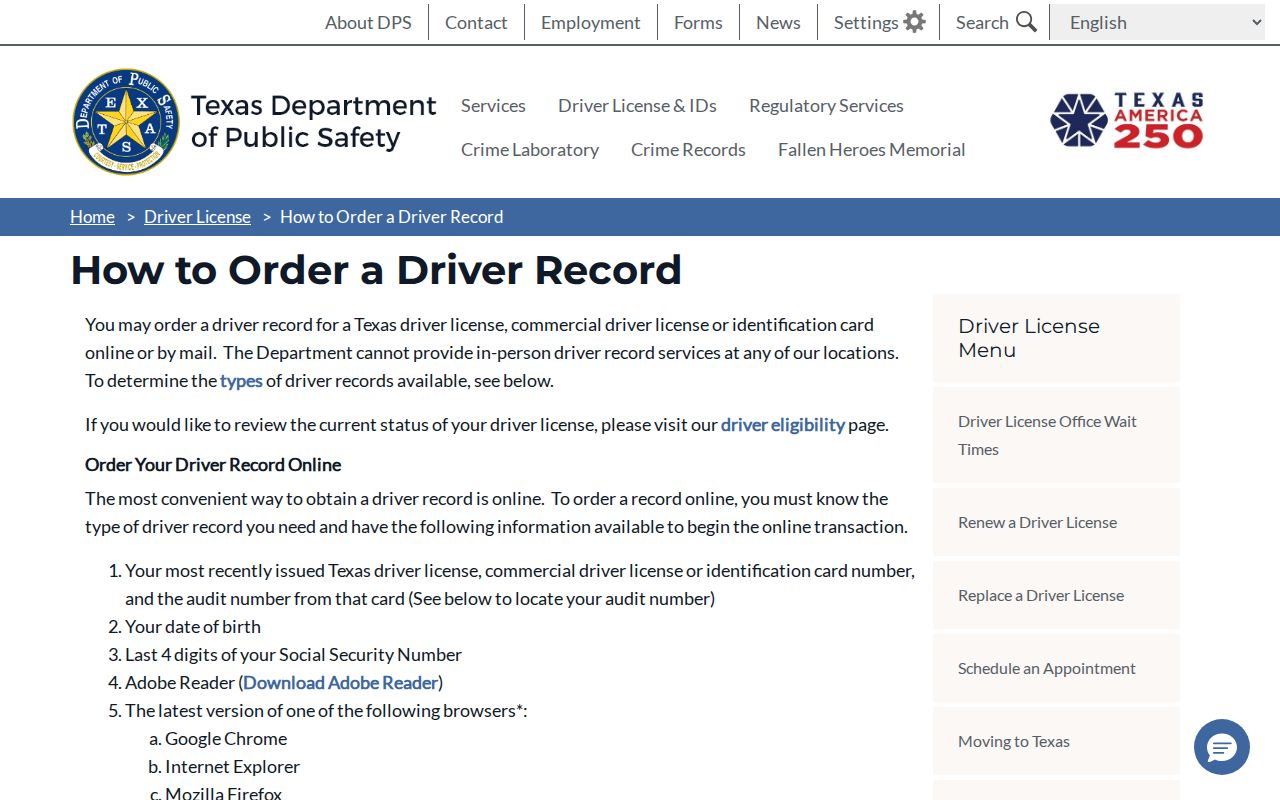Open the Crime Laboratory menu

[x=530, y=149]
